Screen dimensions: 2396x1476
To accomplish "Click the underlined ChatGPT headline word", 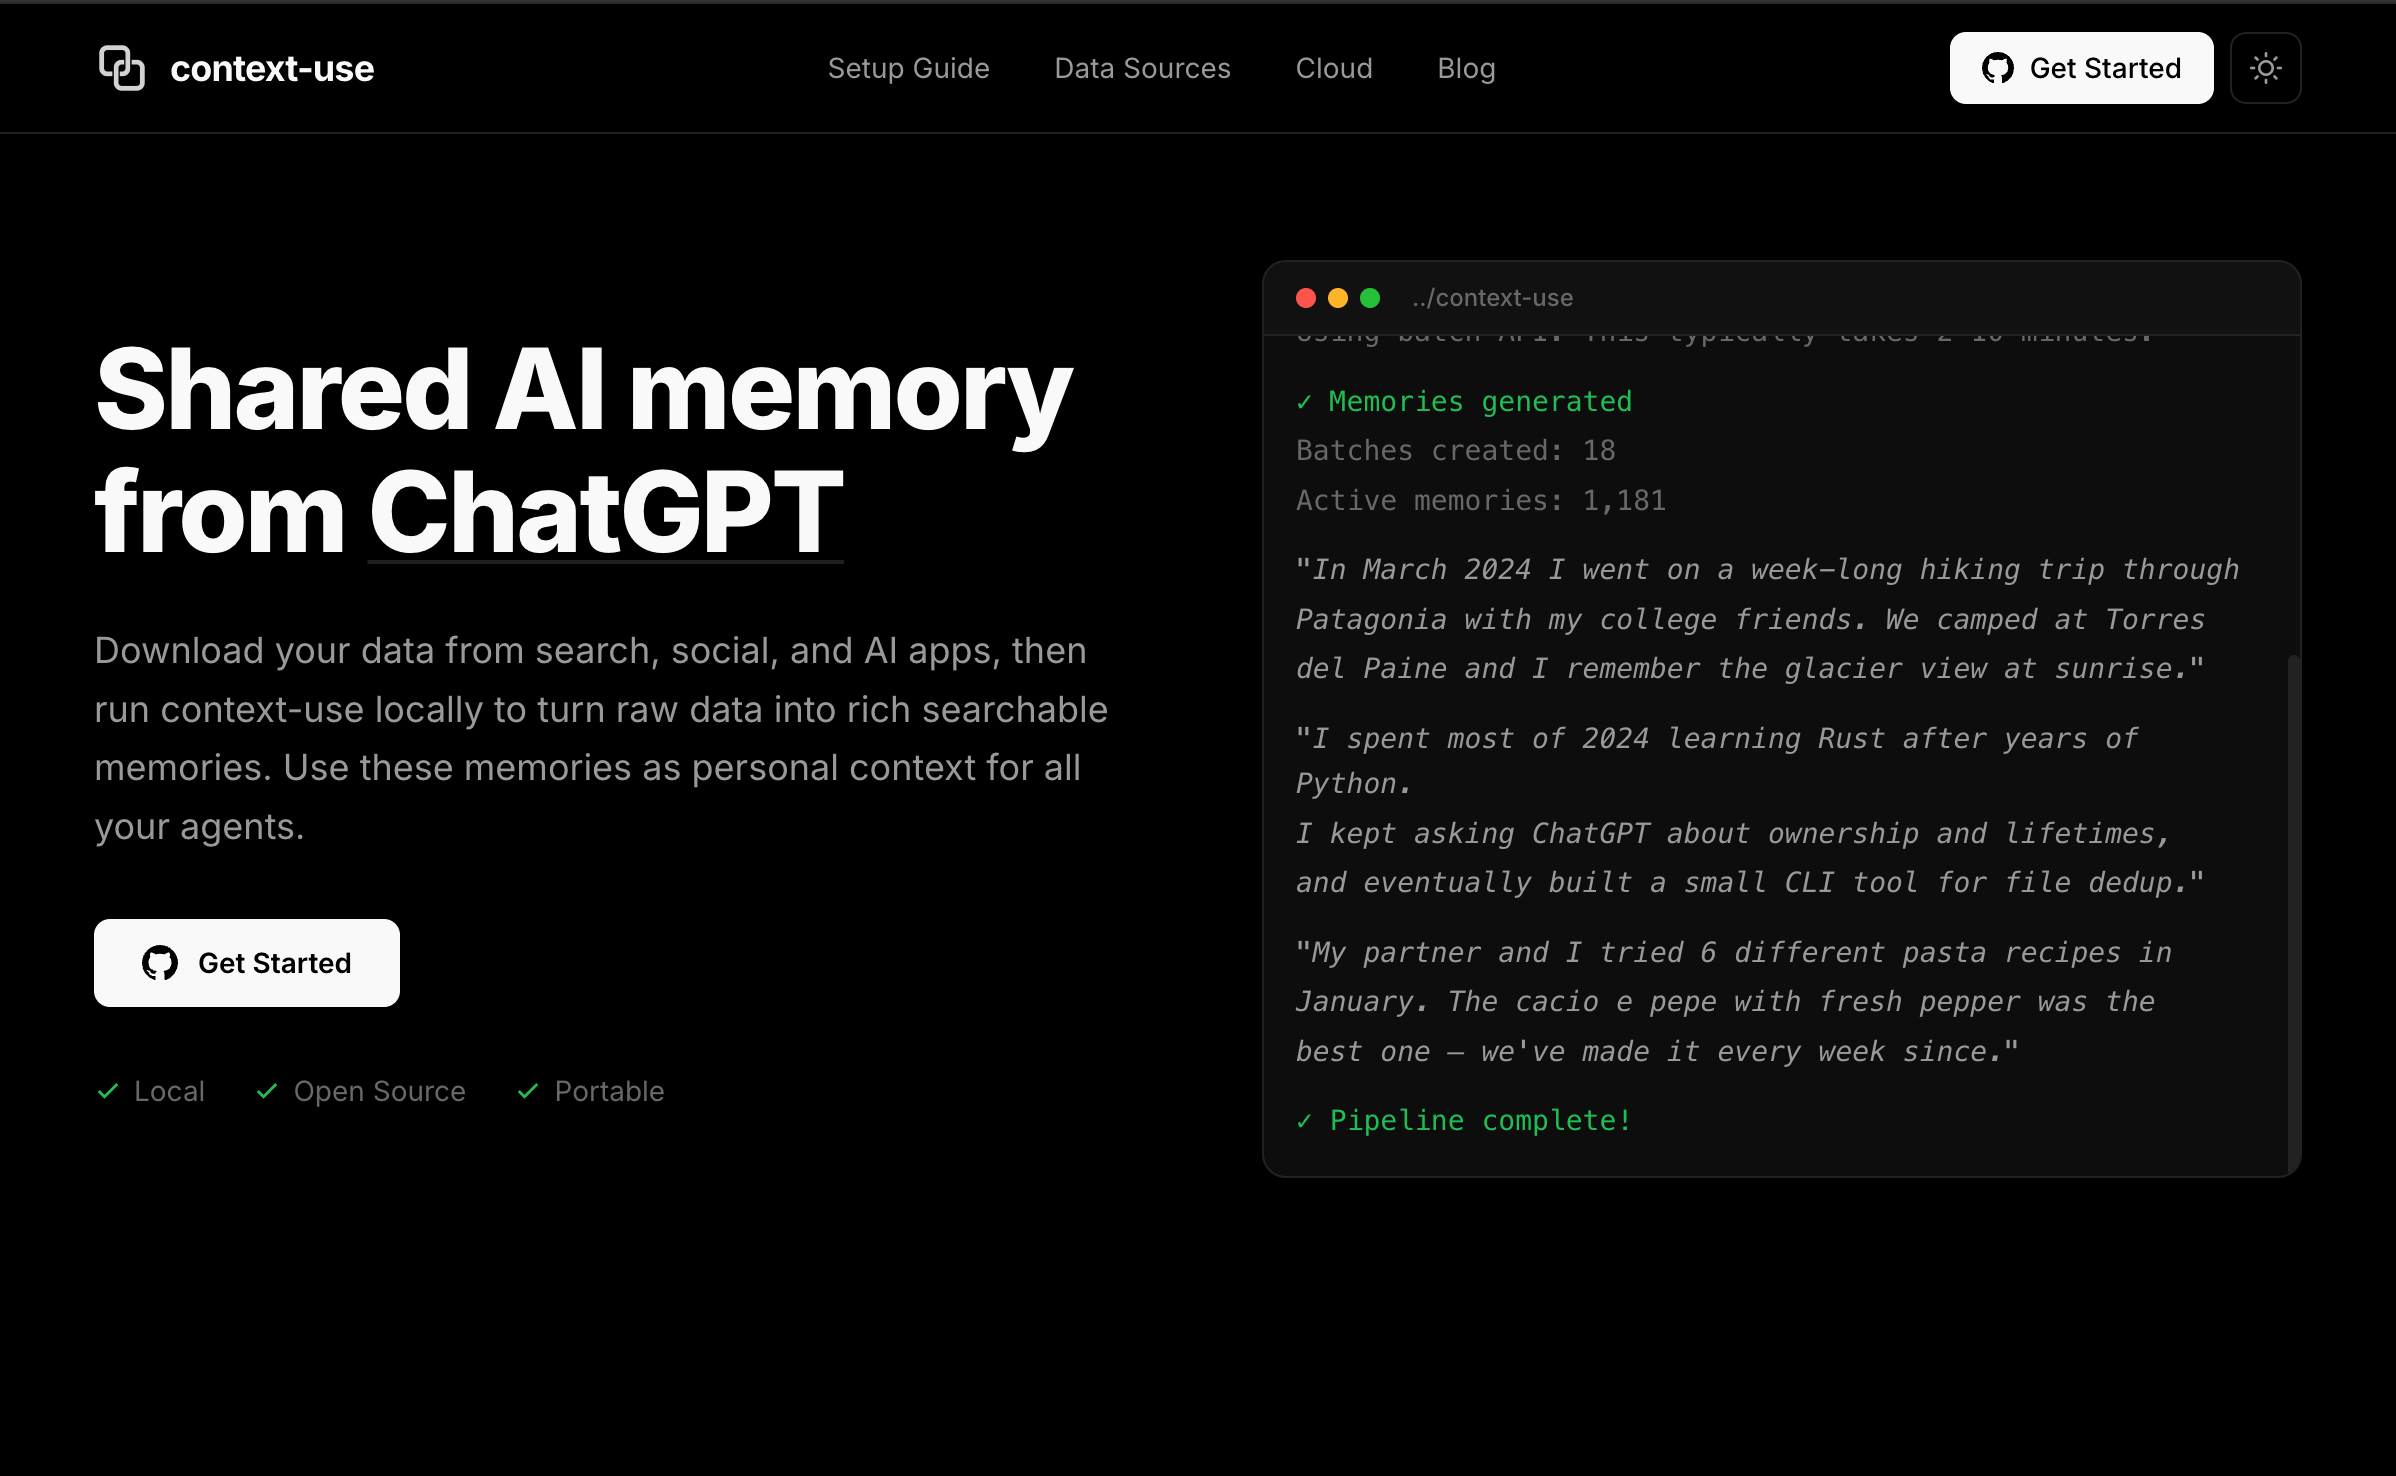I will click(x=606, y=512).
